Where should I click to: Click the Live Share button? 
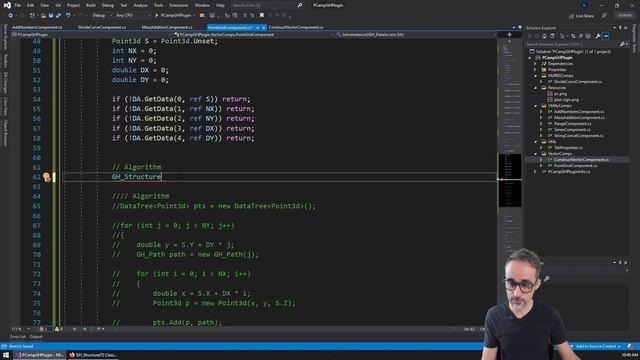pyautogui.click(x=581, y=16)
